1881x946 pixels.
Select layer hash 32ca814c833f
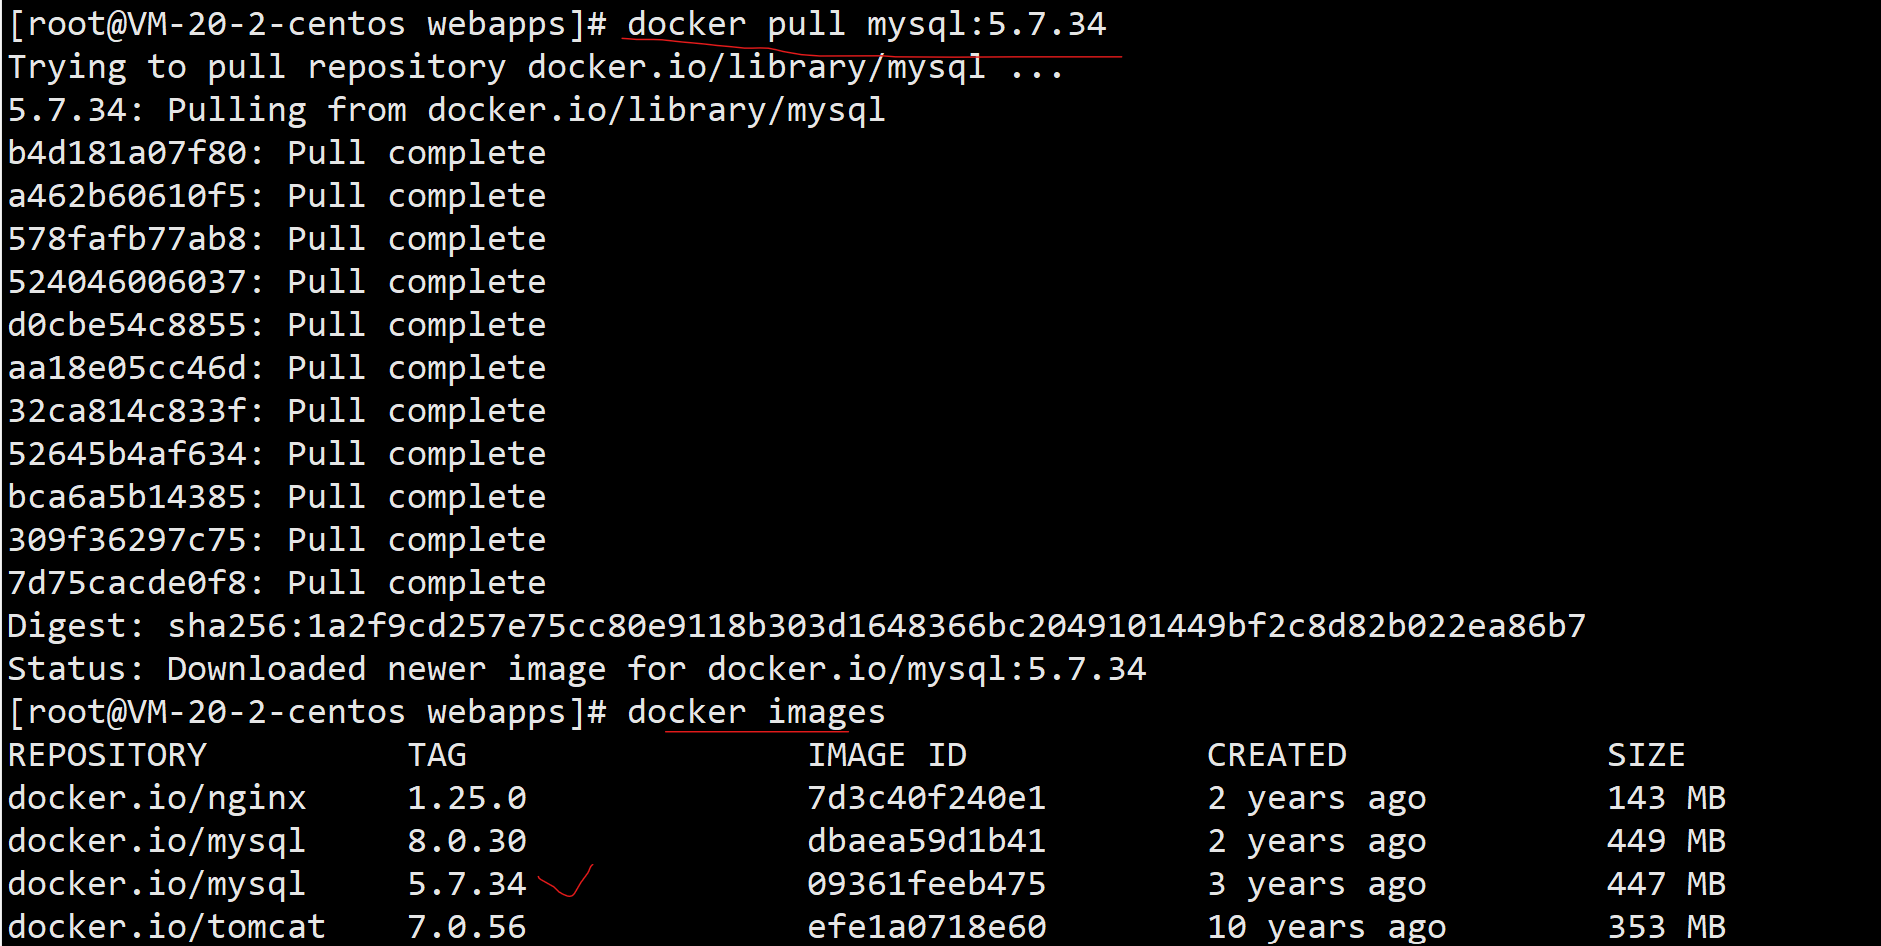[x=127, y=411]
